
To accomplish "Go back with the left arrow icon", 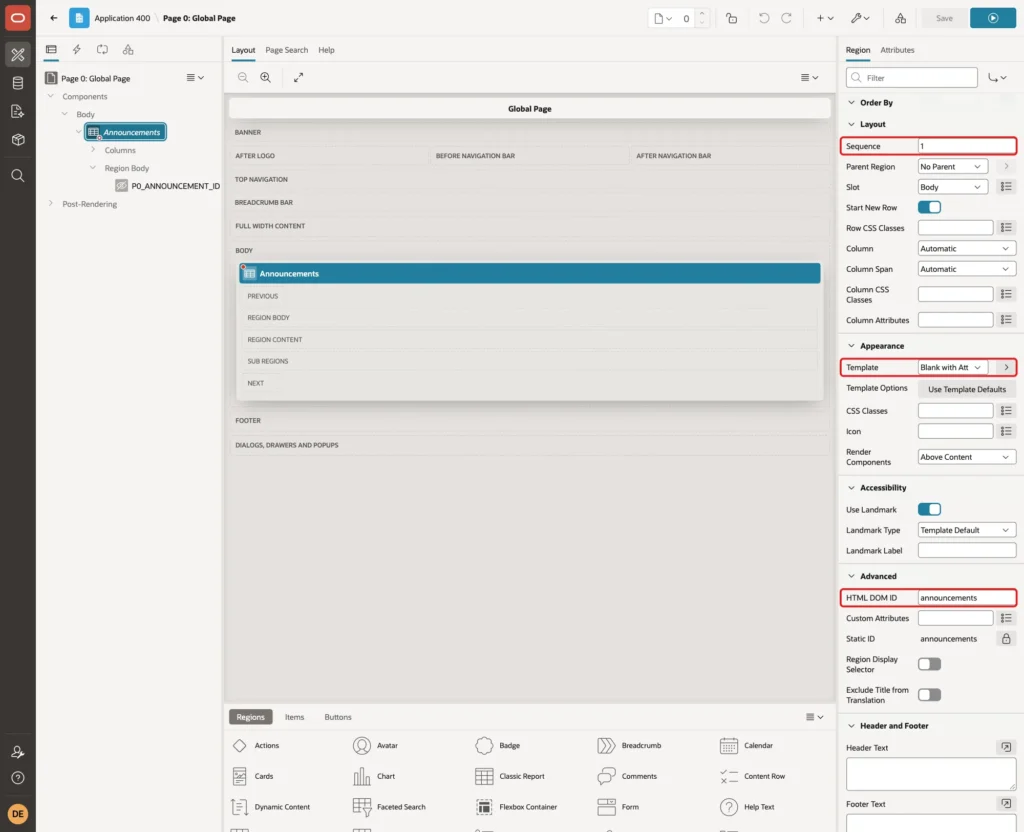I will coord(54,18).
